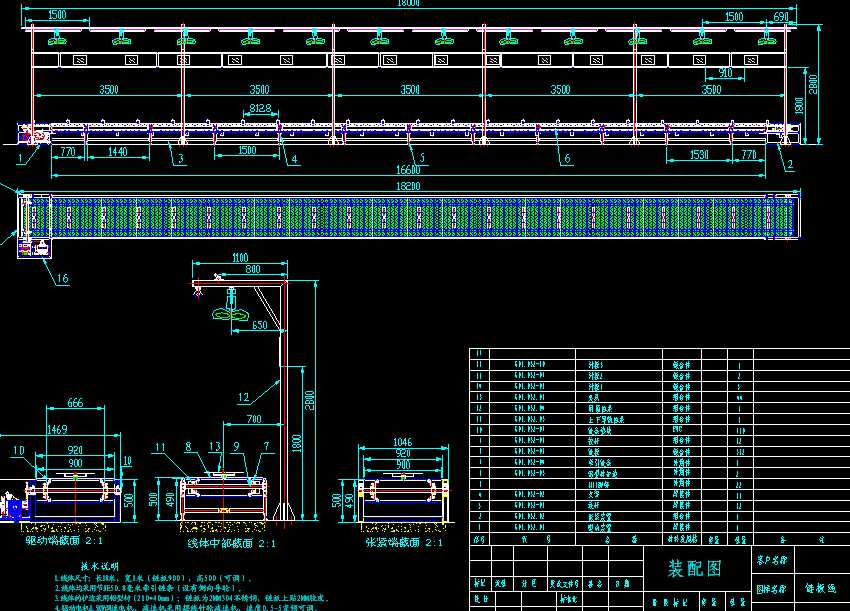The width and height of the screenshot is (850, 611).
Task: Click technical note line 2 about 牵引链条
Action: (147, 588)
